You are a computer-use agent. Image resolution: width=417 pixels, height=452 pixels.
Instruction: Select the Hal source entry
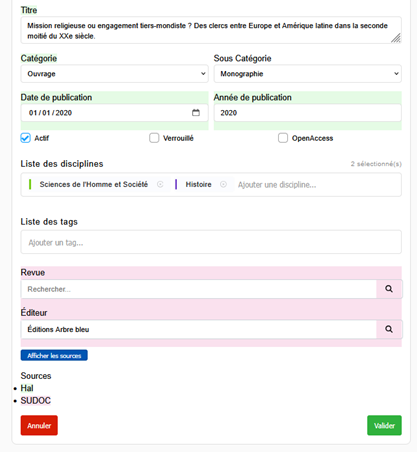coord(27,388)
